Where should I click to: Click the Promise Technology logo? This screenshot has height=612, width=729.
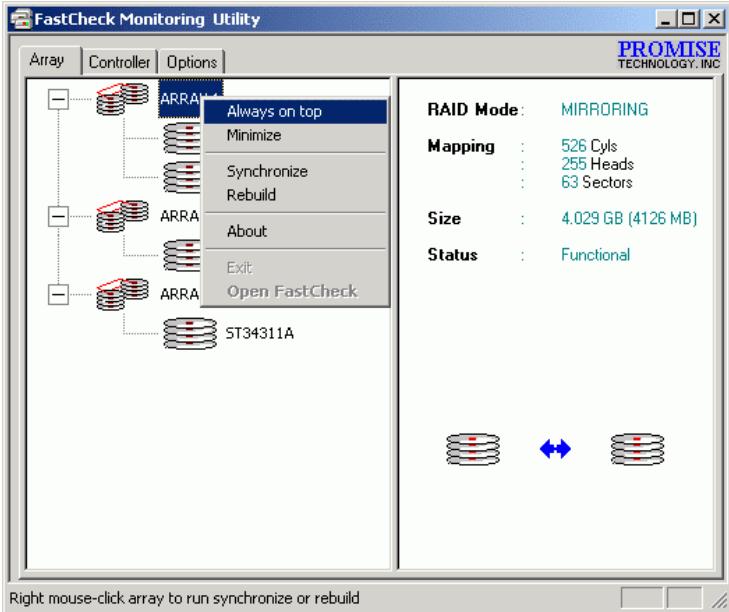tap(669, 55)
